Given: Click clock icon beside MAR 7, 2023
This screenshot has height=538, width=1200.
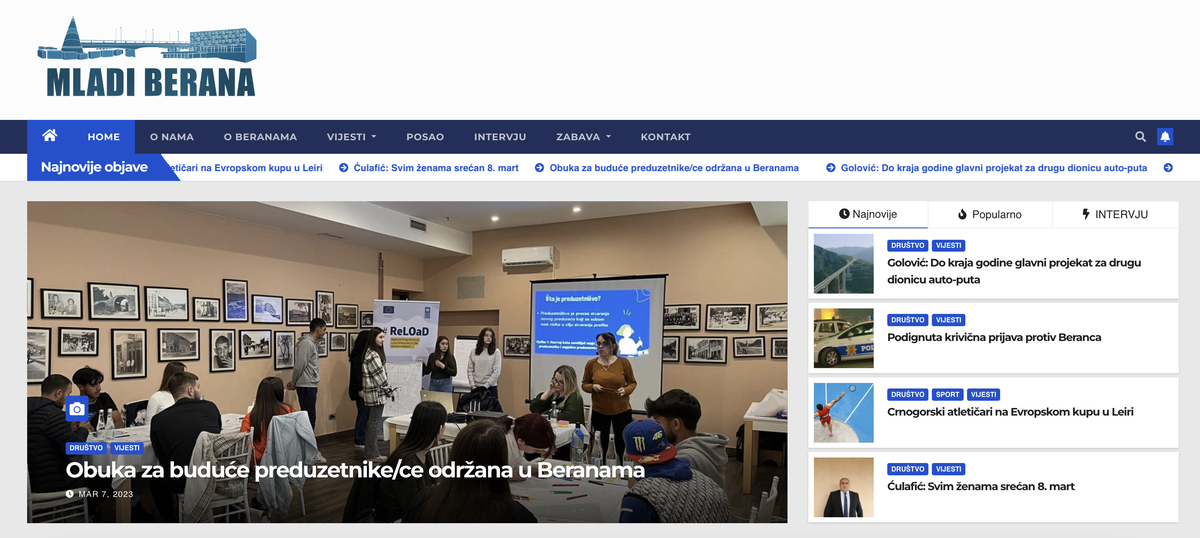Looking at the screenshot, I should (x=70, y=494).
